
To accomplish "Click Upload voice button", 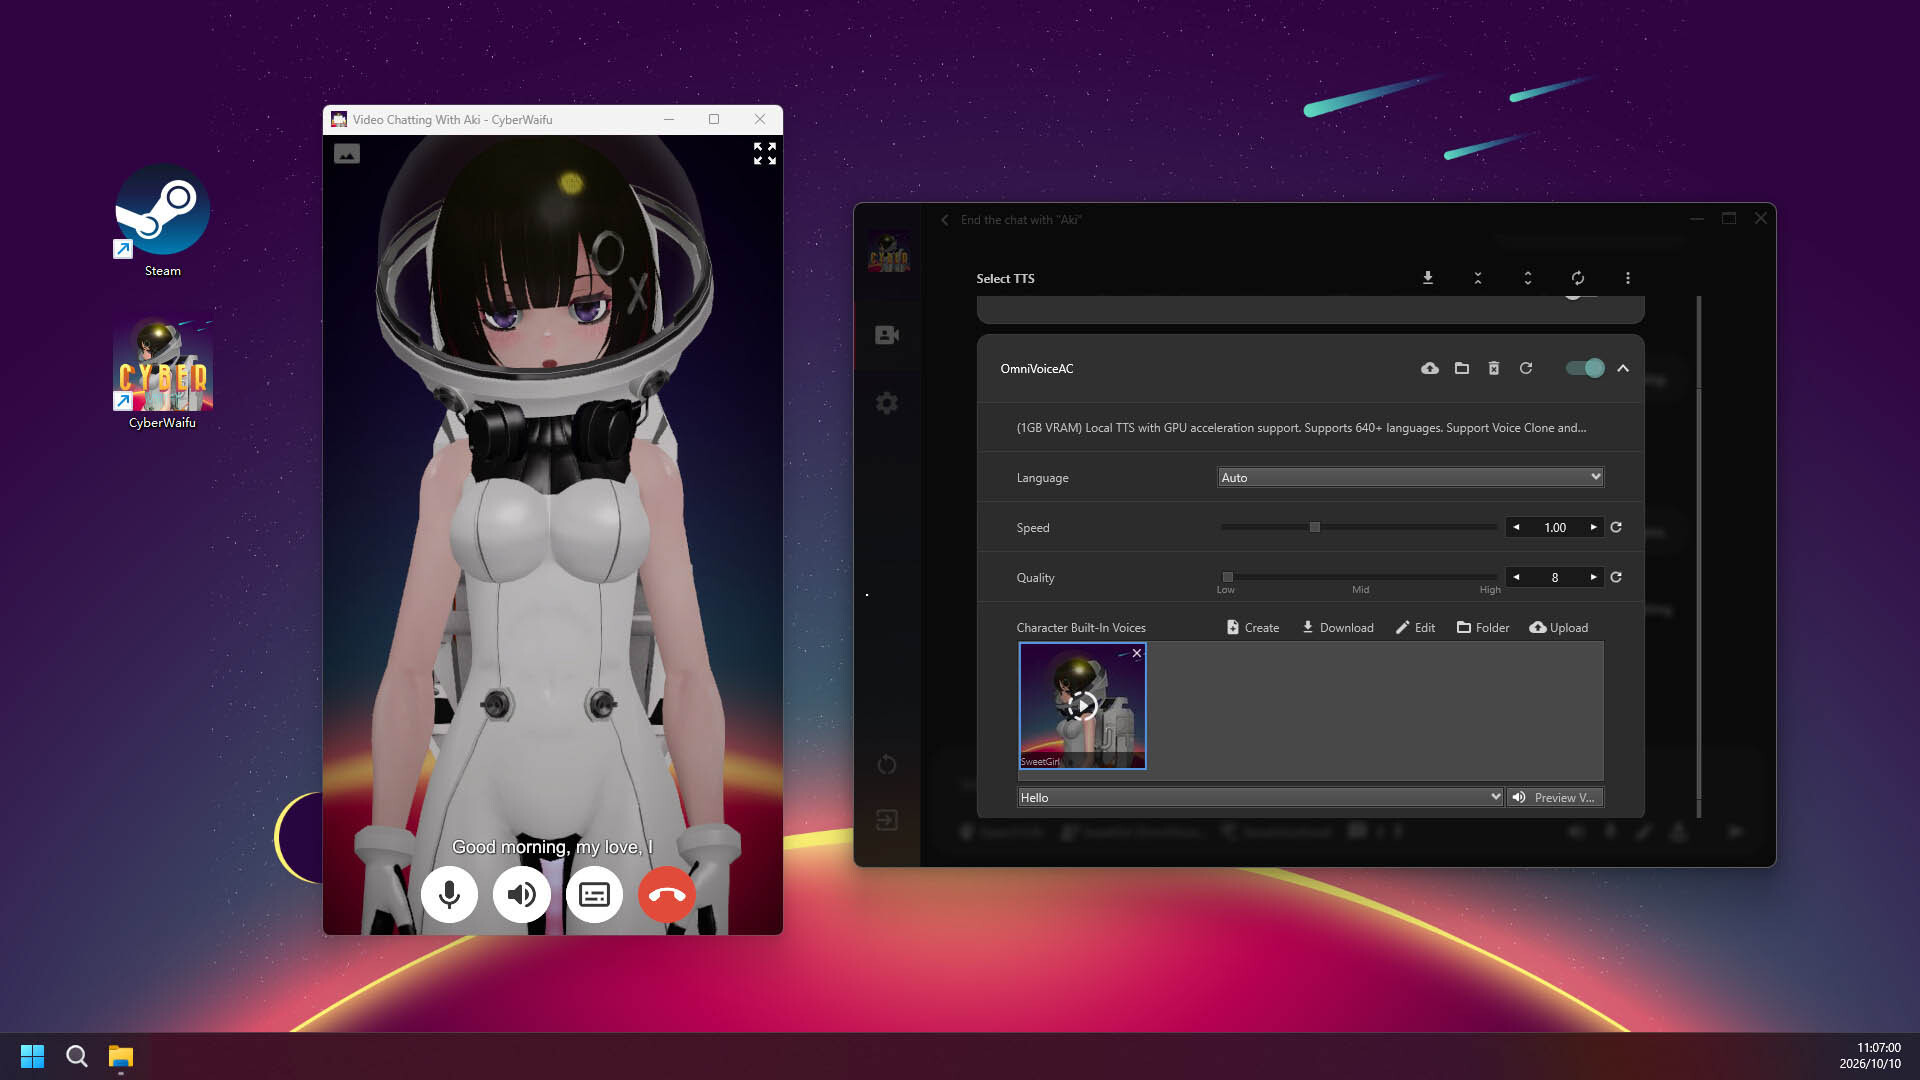I will [x=1559, y=628].
